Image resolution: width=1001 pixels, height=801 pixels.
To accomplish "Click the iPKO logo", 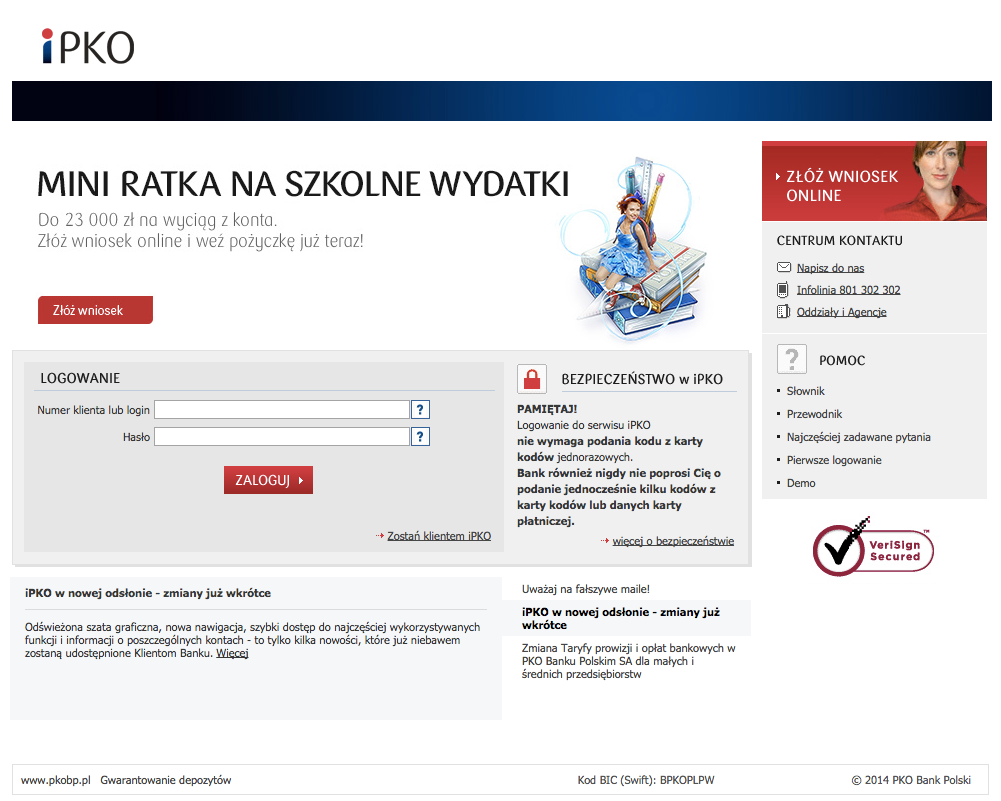I will 88,47.
